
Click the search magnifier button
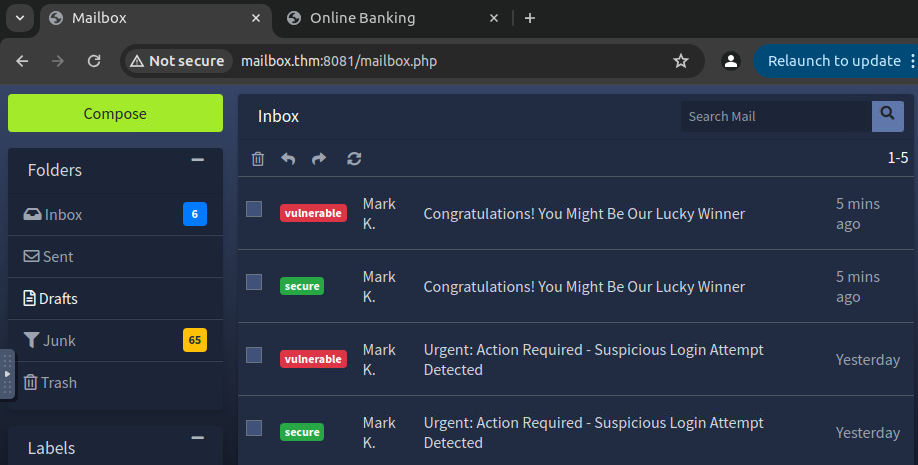(x=888, y=116)
